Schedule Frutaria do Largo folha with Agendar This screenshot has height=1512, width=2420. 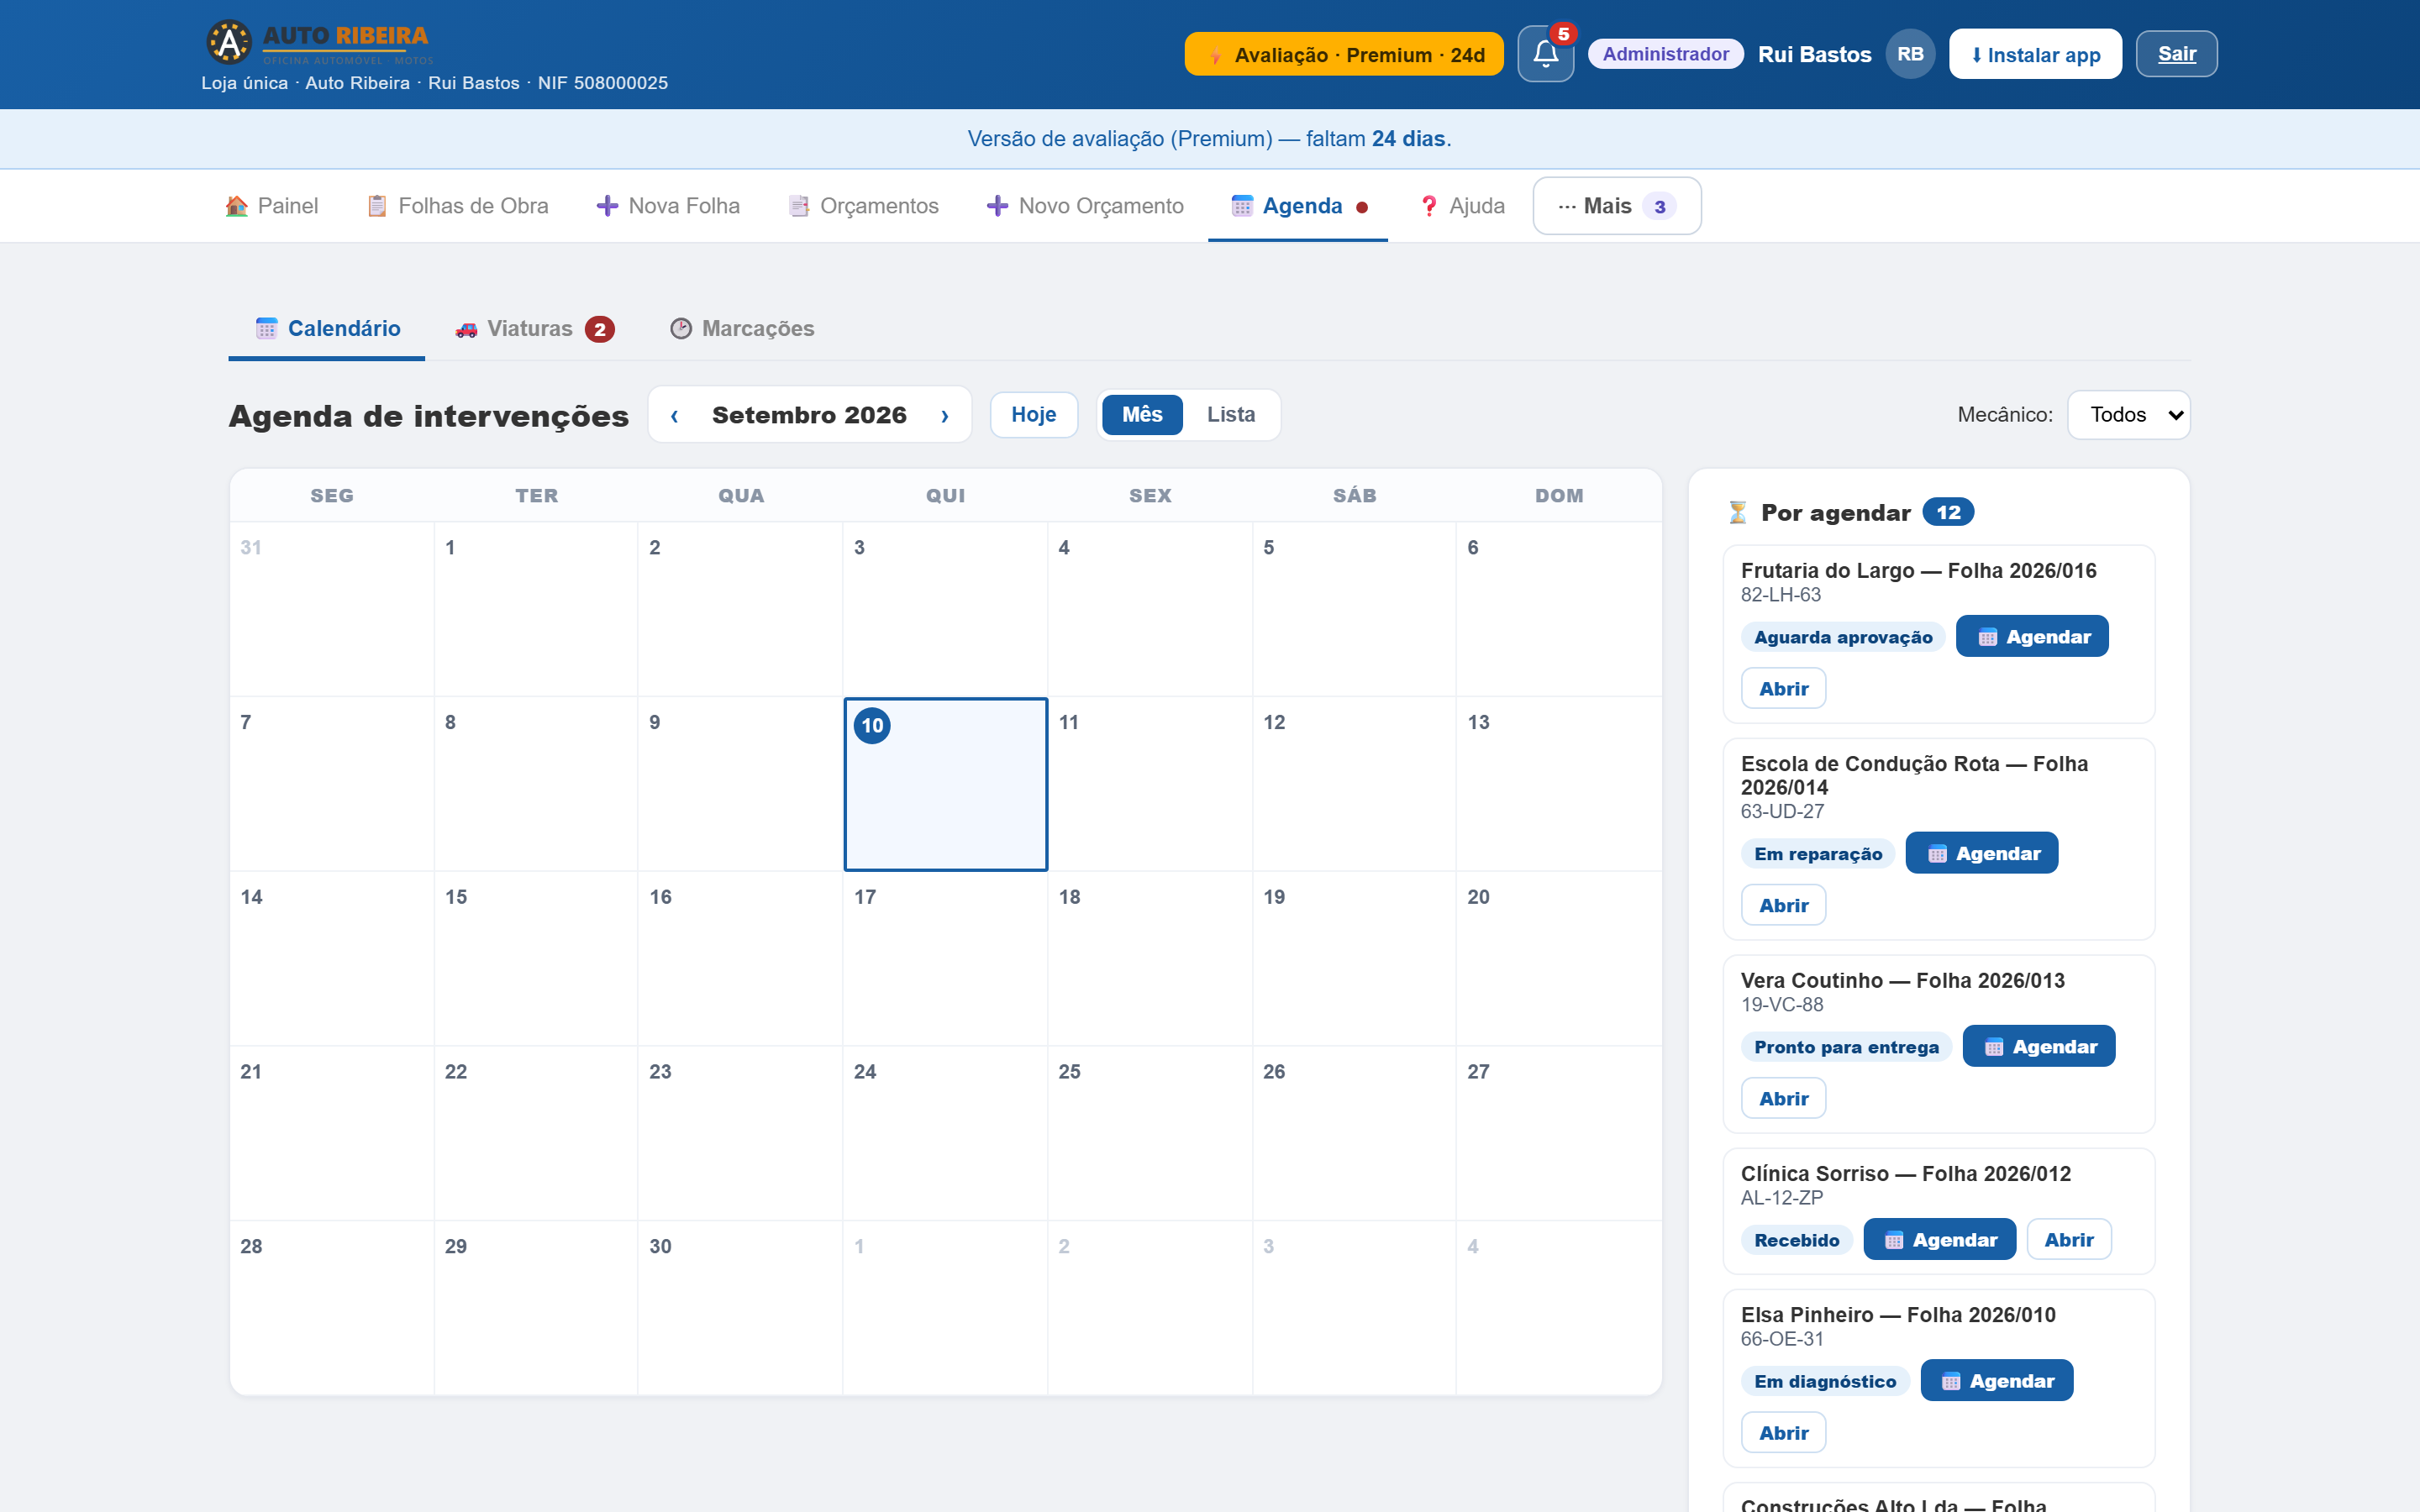2032,637
